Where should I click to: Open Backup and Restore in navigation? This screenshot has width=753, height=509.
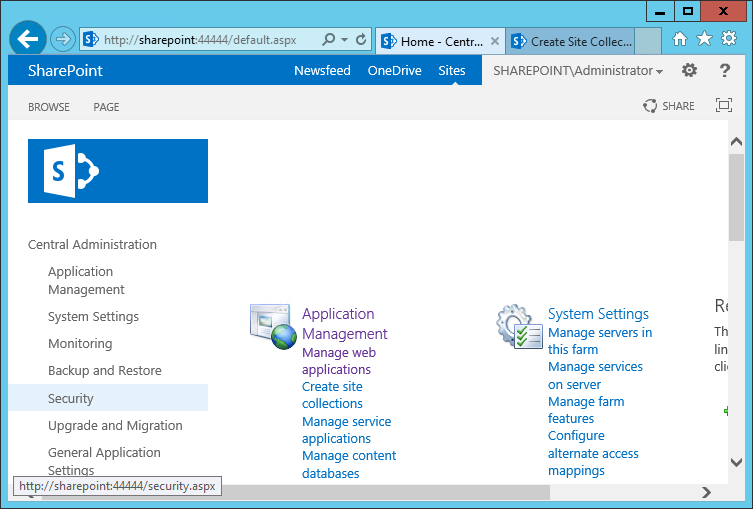click(x=104, y=370)
